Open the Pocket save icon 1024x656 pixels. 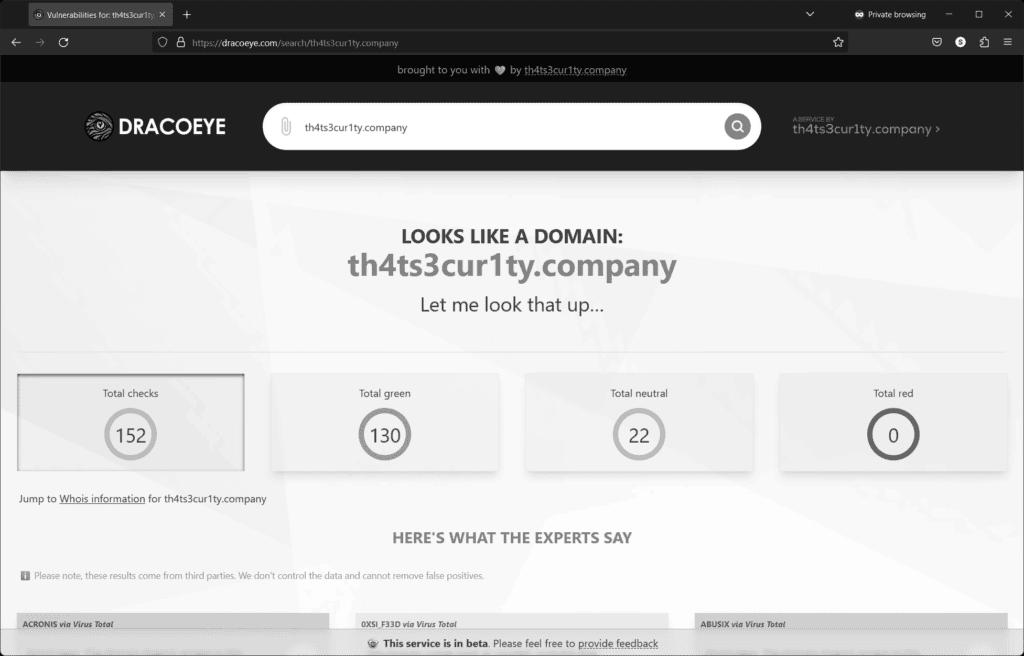coord(936,42)
